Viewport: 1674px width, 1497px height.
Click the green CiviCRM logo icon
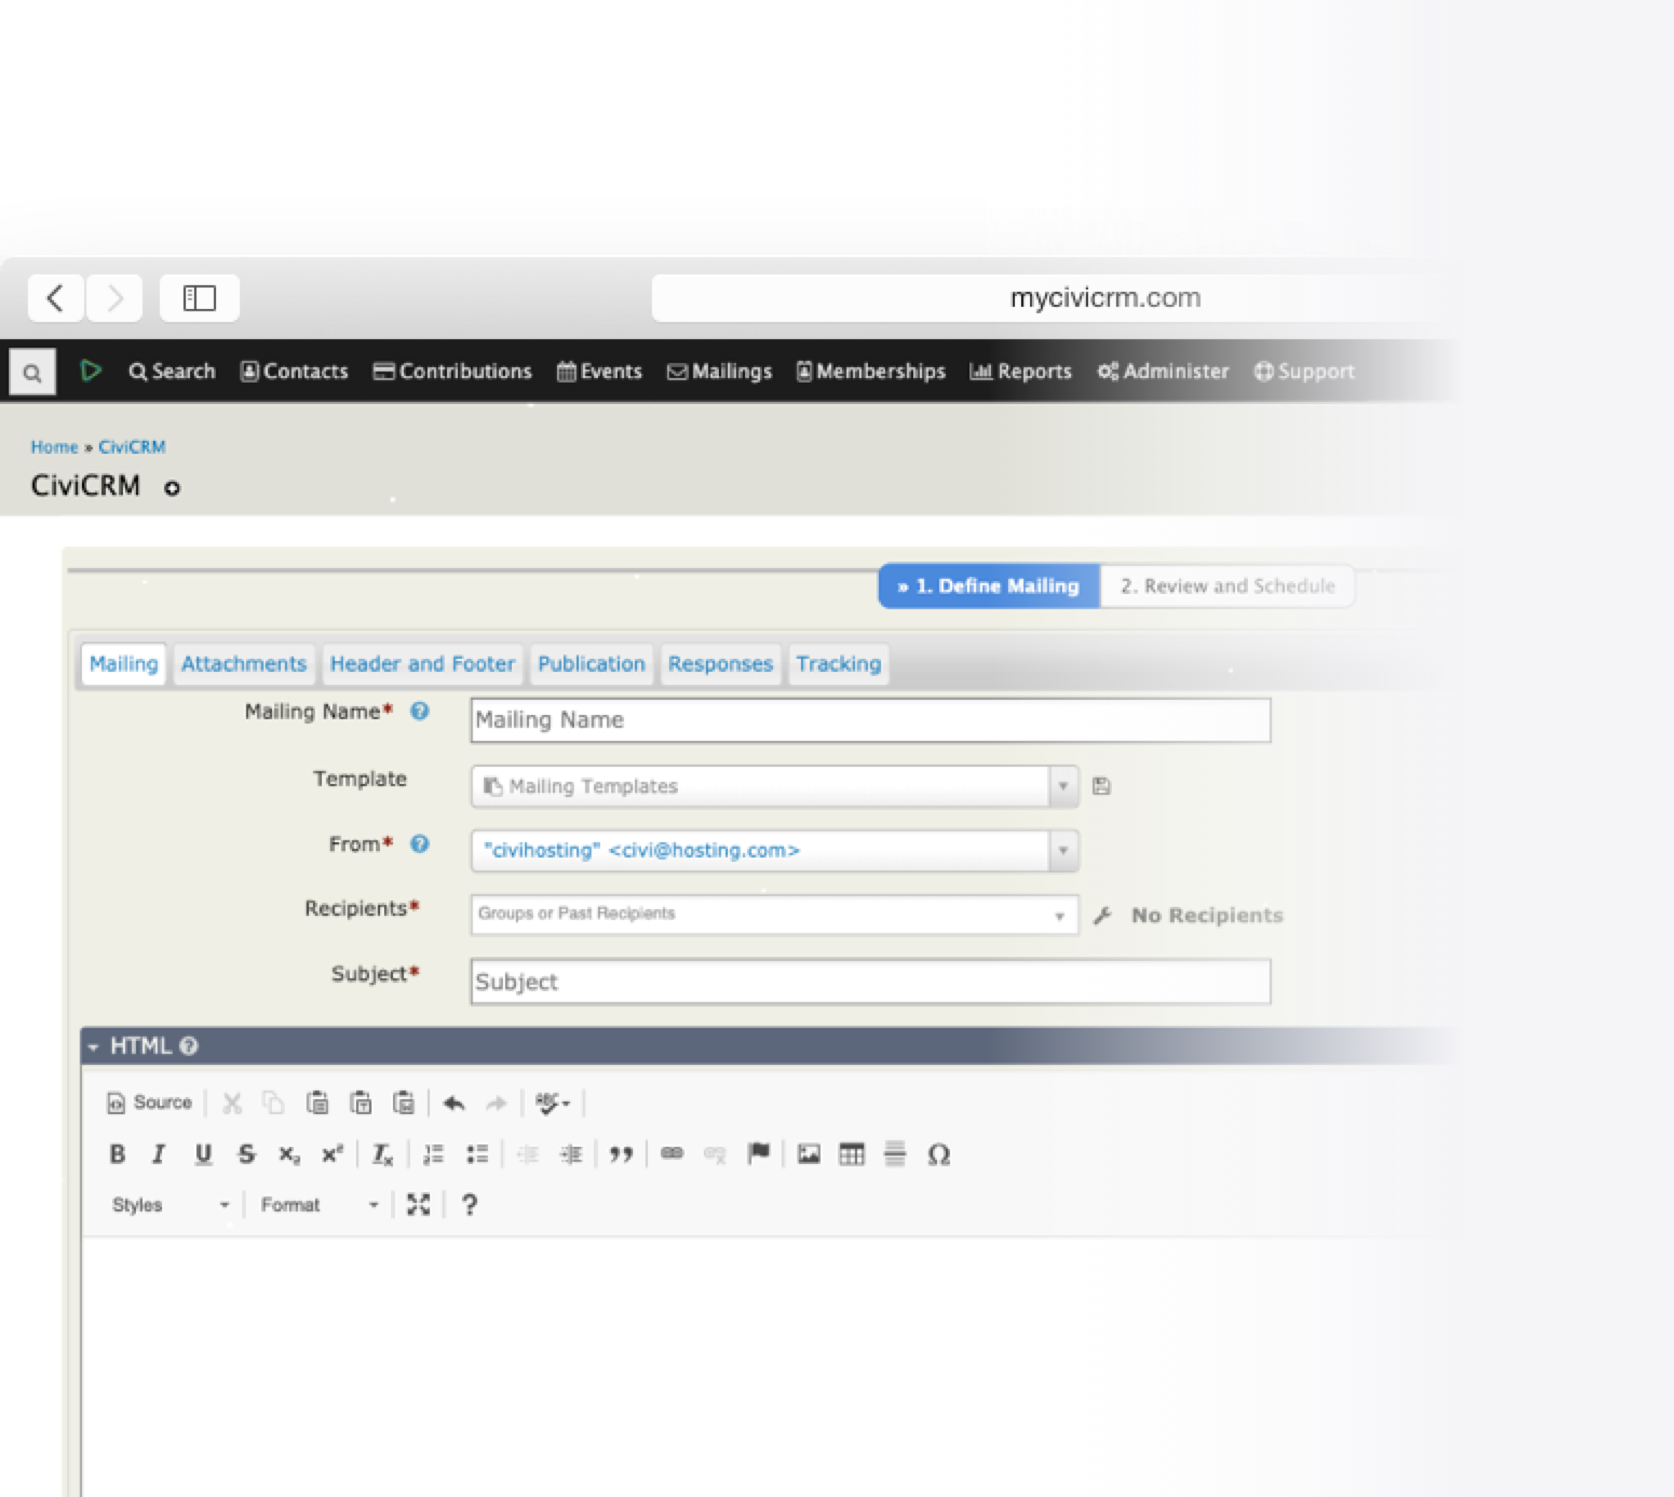[91, 371]
